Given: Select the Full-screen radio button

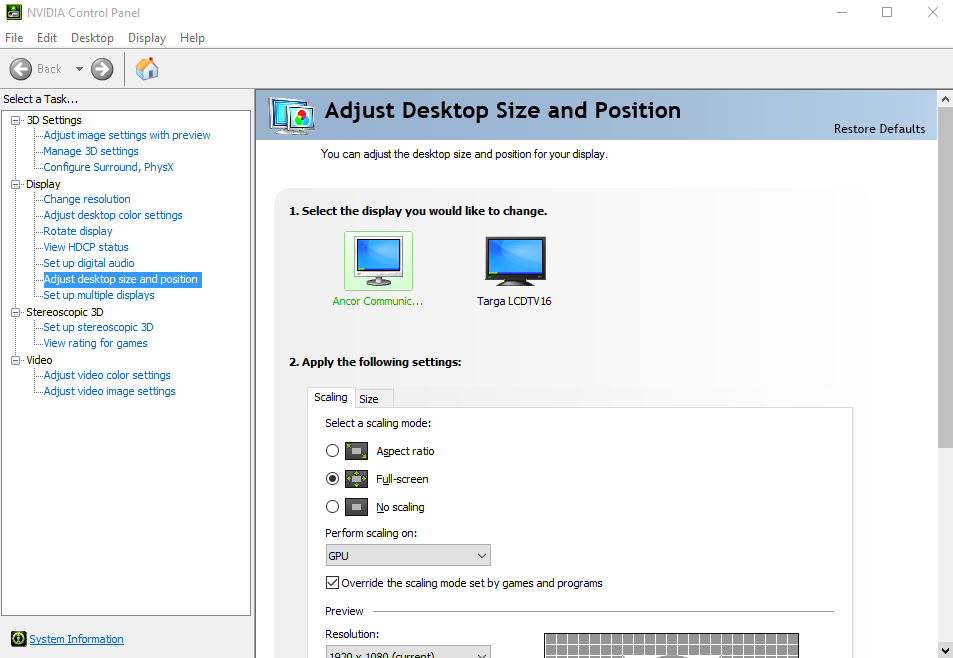Looking at the screenshot, I should point(332,479).
